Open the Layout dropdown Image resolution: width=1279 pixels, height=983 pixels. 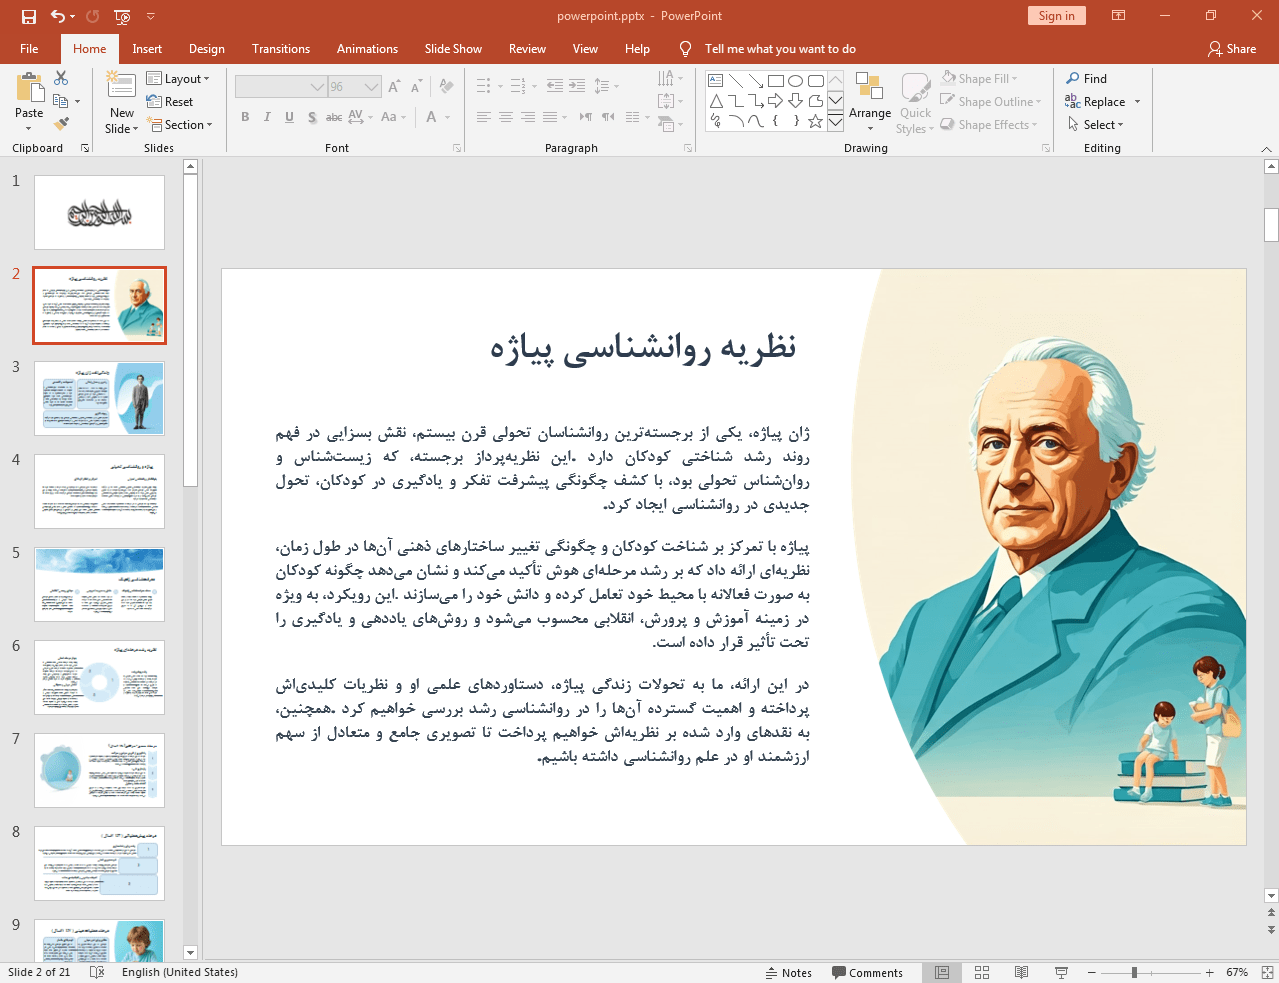pyautogui.click(x=180, y=77)
